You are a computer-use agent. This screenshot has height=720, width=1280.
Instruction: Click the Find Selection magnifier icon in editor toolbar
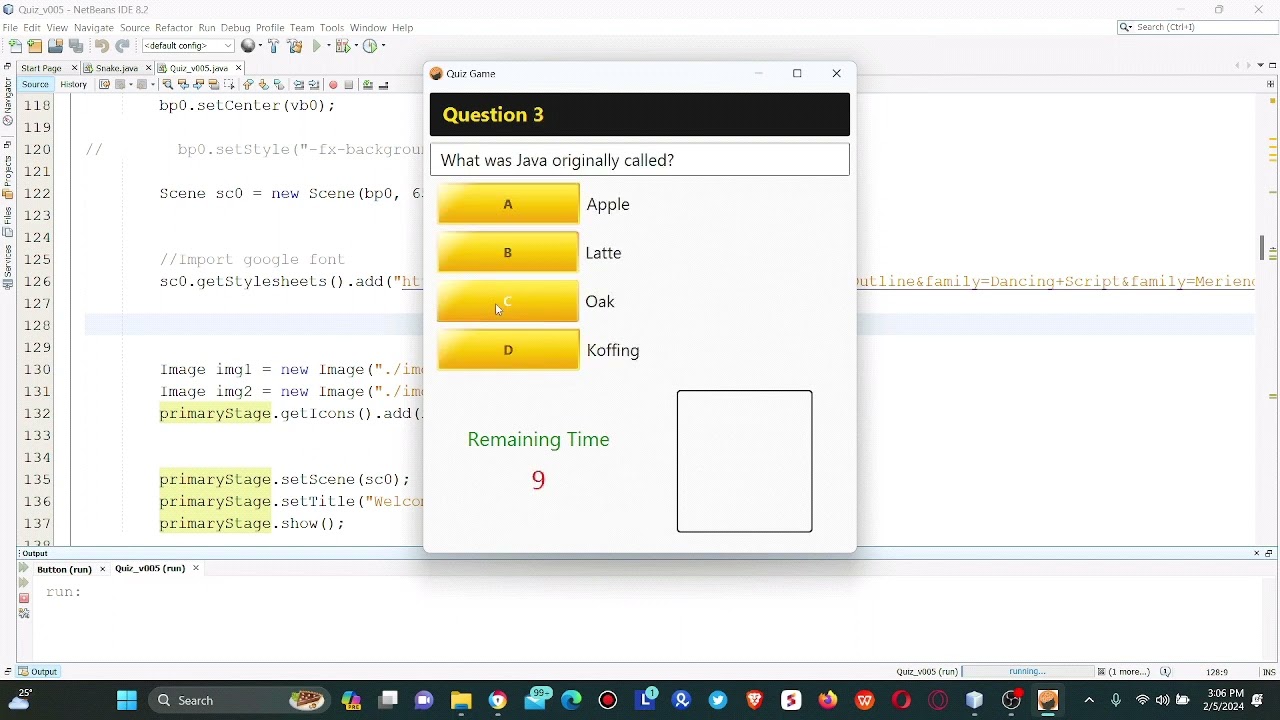tap(167, 85)
